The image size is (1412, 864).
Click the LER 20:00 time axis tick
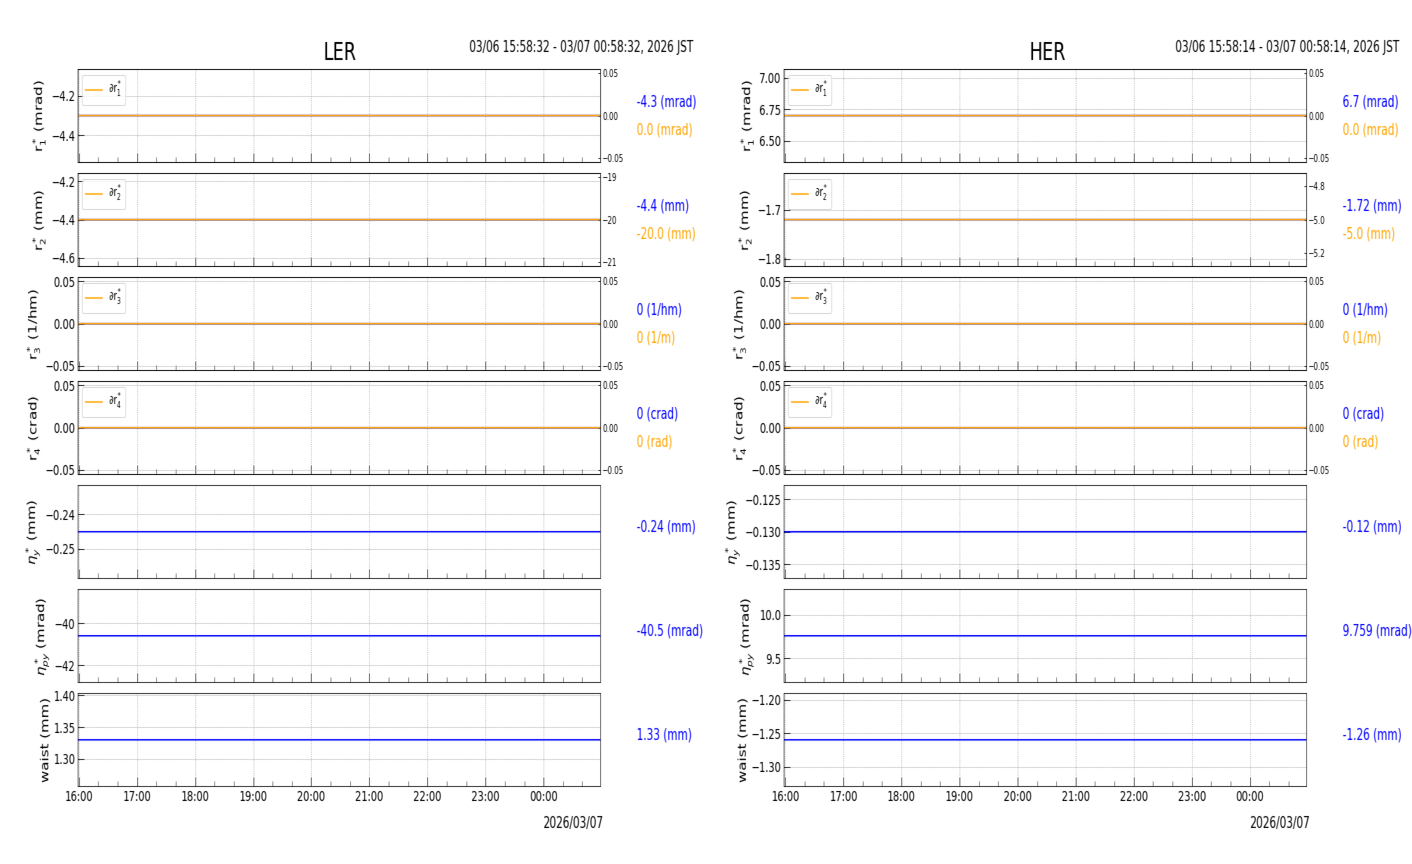311,797
